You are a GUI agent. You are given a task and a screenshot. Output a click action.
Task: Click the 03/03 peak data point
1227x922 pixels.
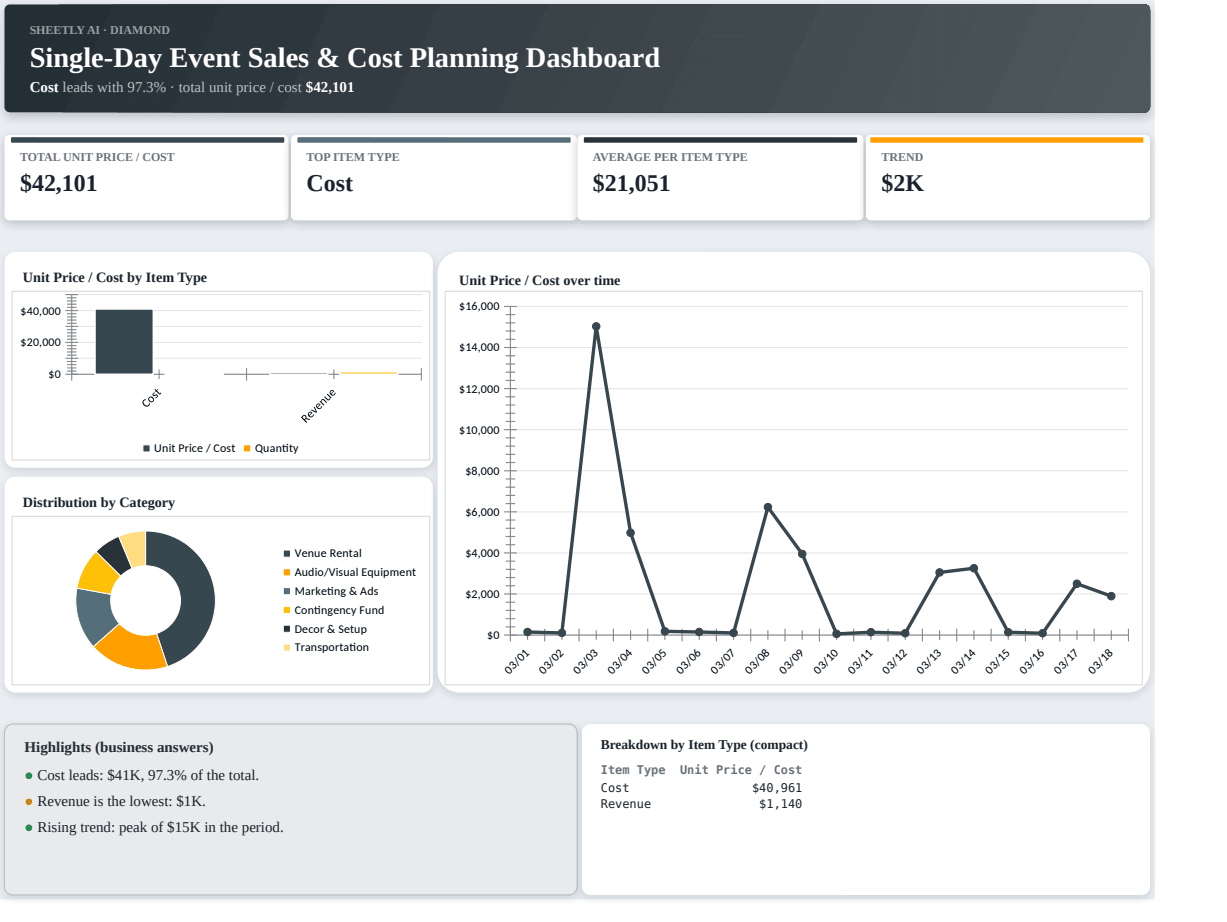596,326
